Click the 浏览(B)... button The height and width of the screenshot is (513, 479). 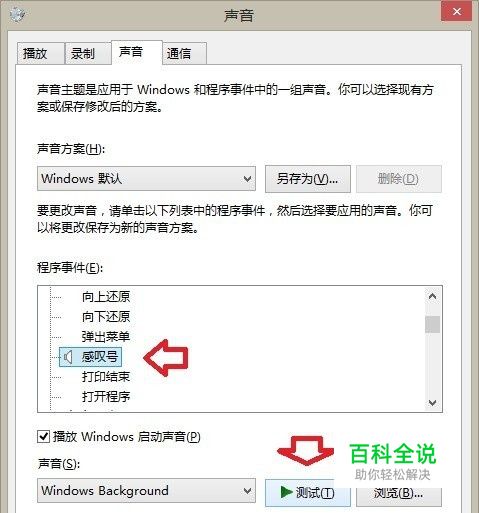pos(399,493)
